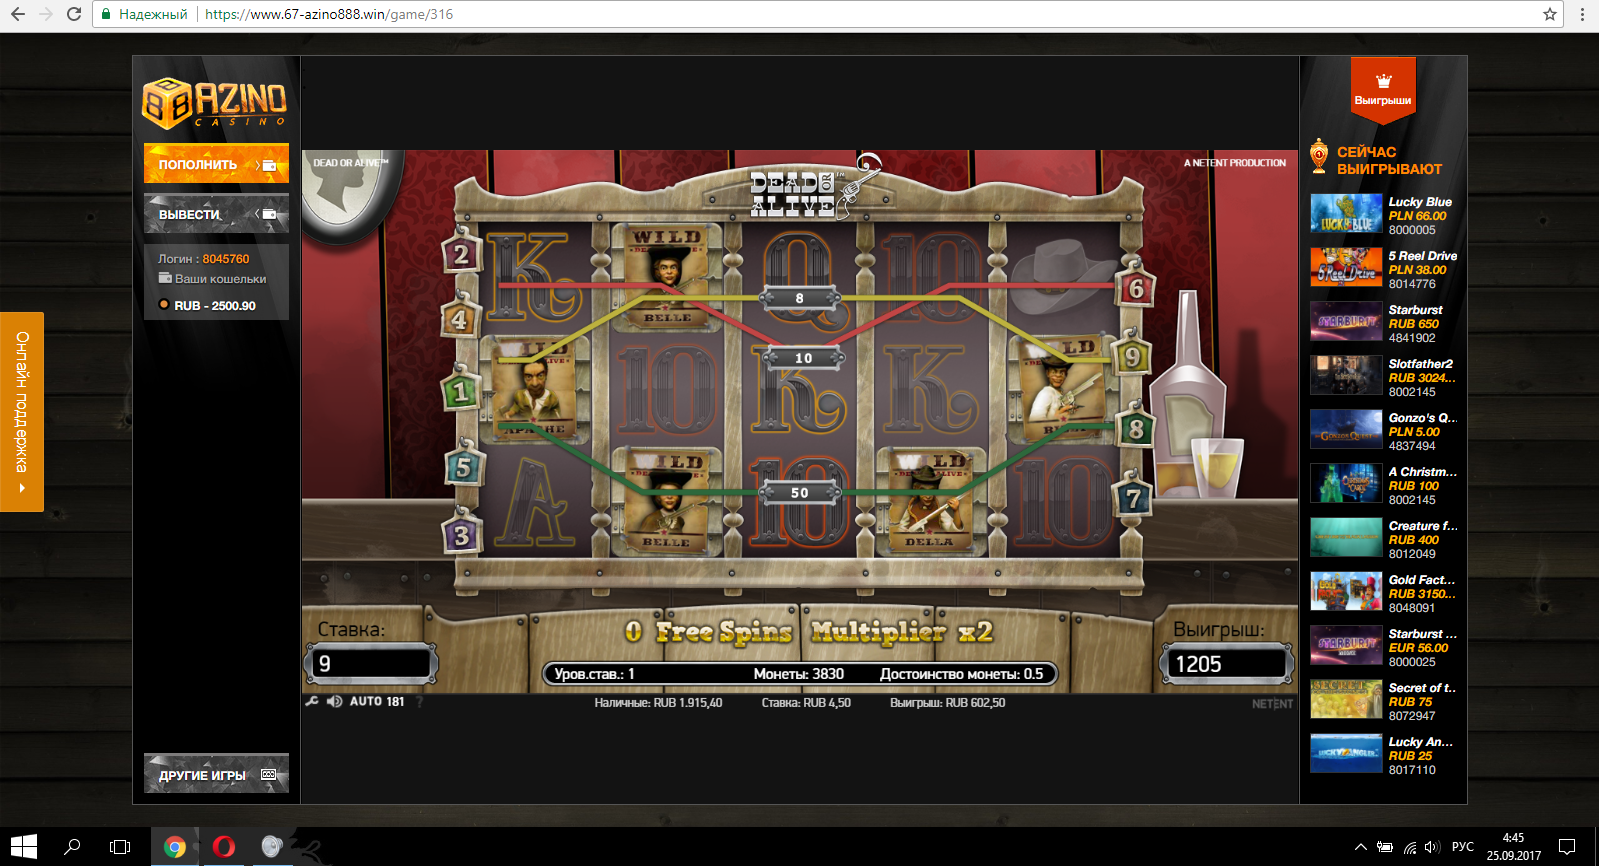Image resolution: width=1599 pixels, height=866 pixels.
Task: Click login number 8045760
Action: [226, 259]
